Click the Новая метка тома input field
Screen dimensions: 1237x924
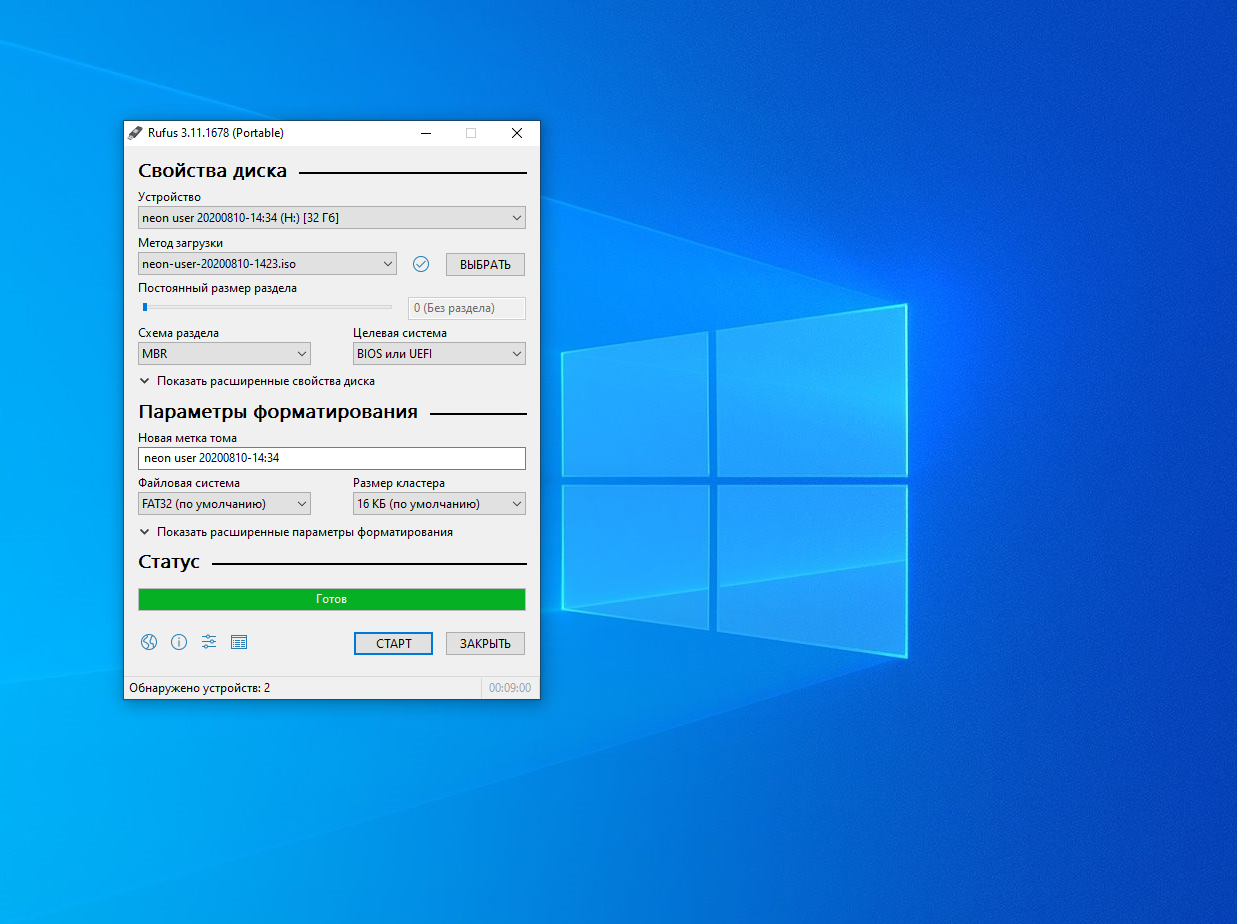point(332,458)
